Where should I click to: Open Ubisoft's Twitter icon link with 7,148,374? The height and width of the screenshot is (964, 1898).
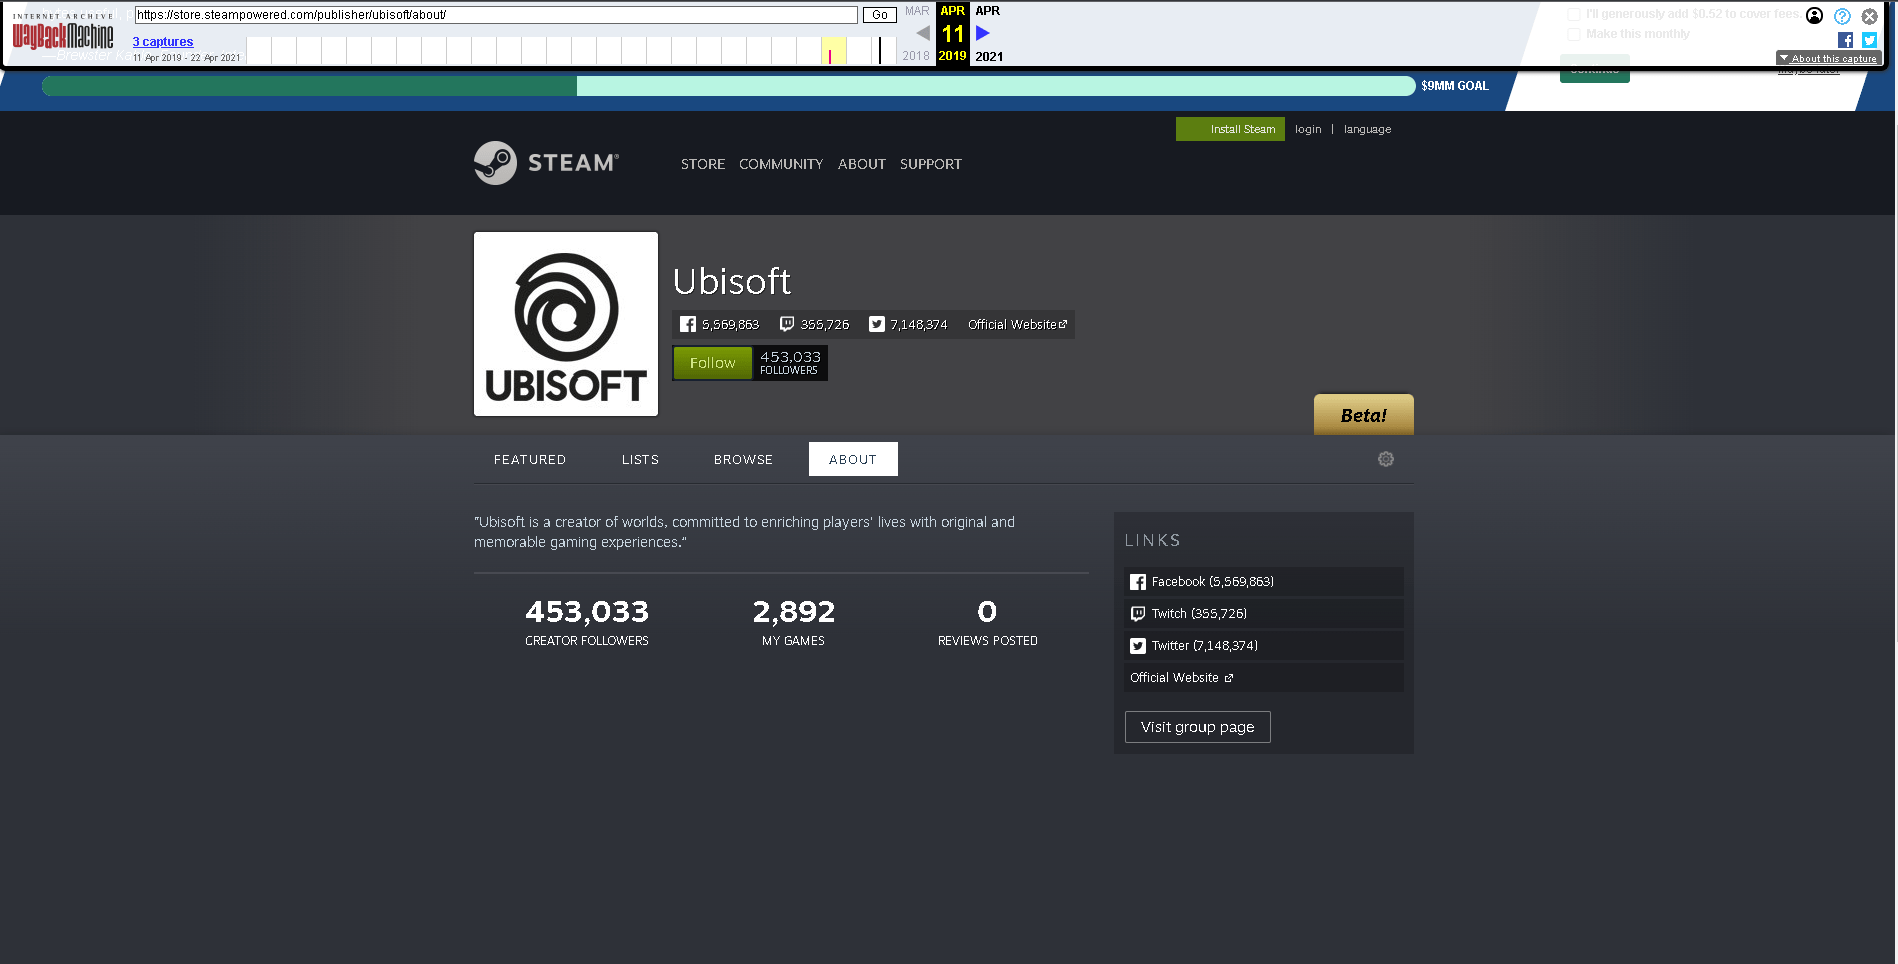pos(877,325)
